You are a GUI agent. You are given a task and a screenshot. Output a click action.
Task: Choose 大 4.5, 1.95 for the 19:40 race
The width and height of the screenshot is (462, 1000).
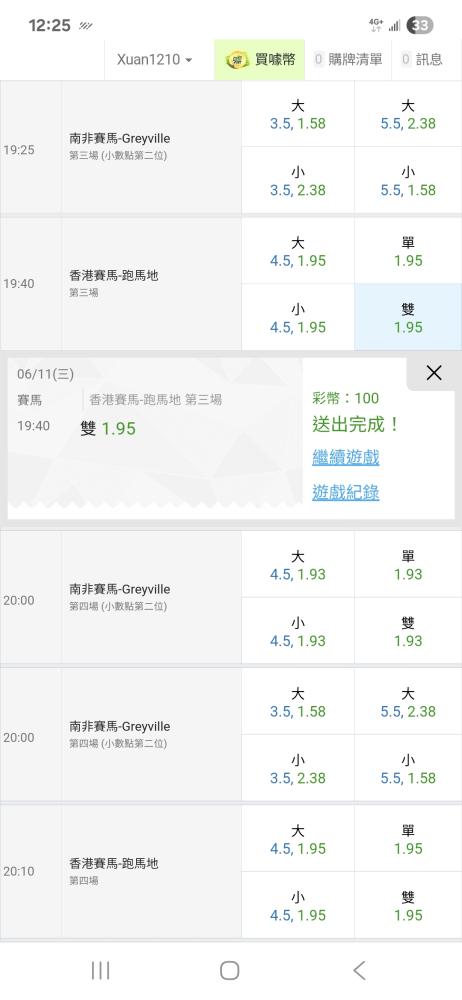coord(298,251)
